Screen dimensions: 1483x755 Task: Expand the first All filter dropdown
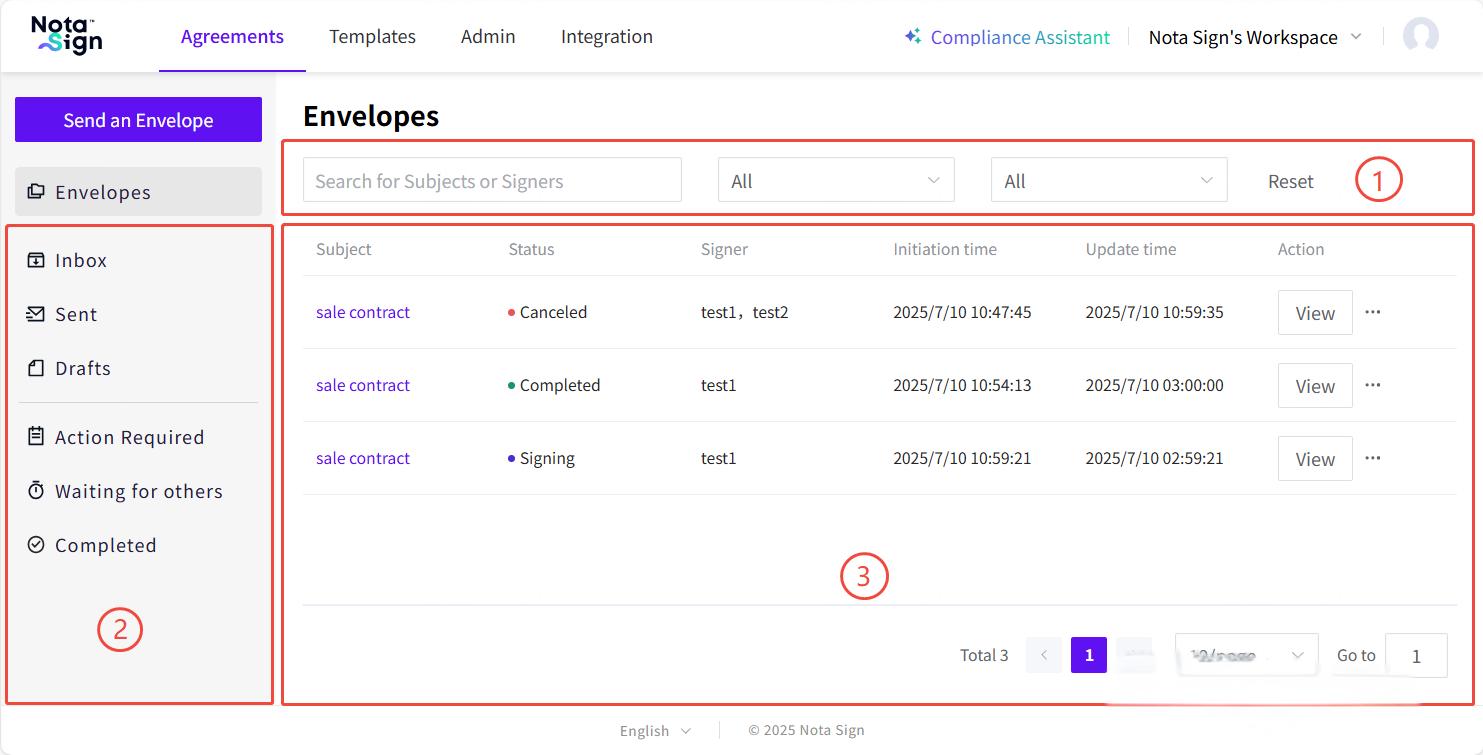coord(835,181)
